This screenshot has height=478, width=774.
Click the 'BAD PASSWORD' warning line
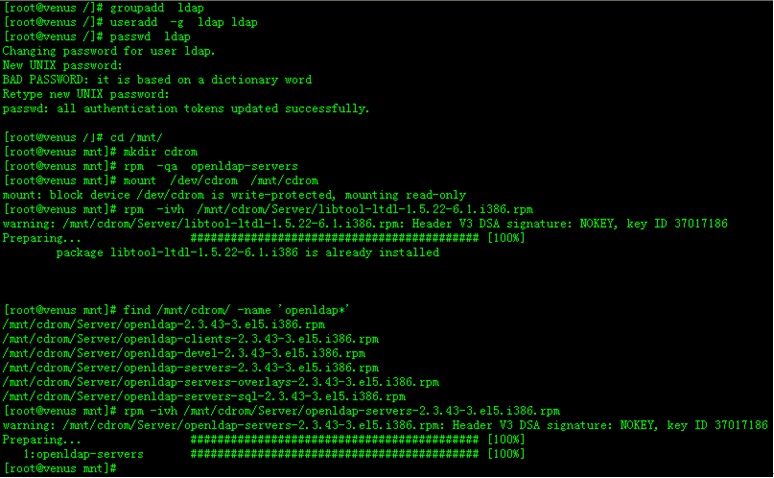click(157, 79)
